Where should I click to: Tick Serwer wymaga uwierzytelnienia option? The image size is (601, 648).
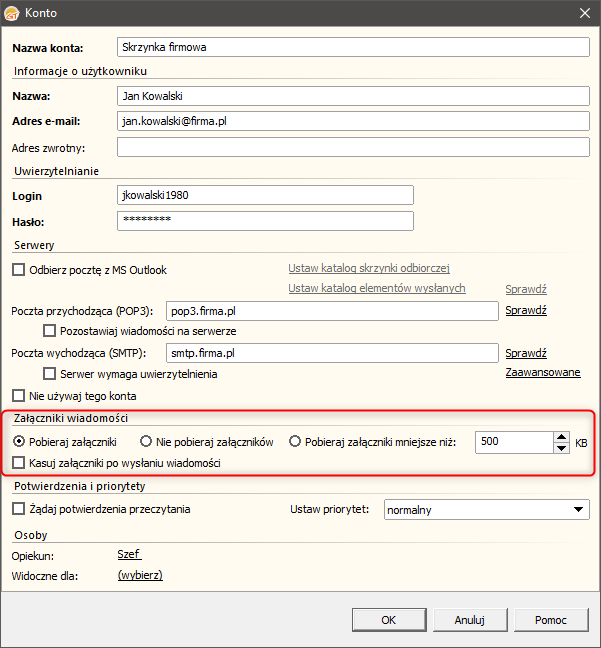[x=49, y=374]
